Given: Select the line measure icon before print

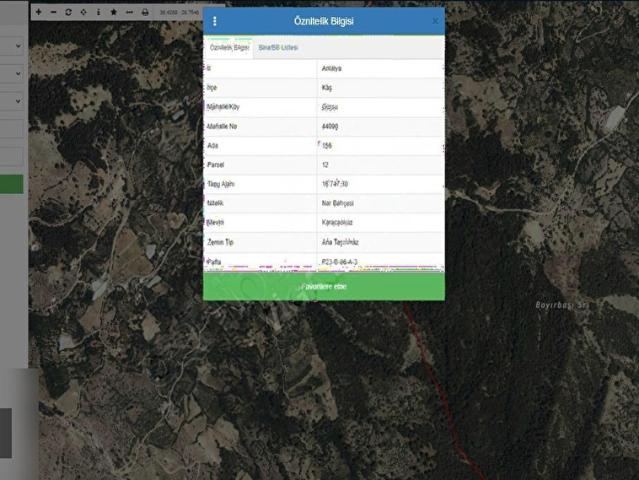Looking at the screenshot, I should coord(129,12).
